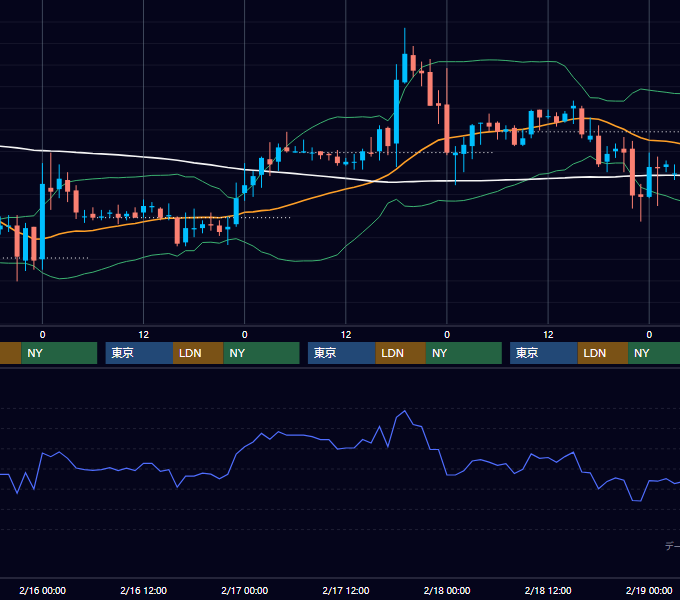
Task: Click the LDN session block for 2/18
Action: (603, 353)
